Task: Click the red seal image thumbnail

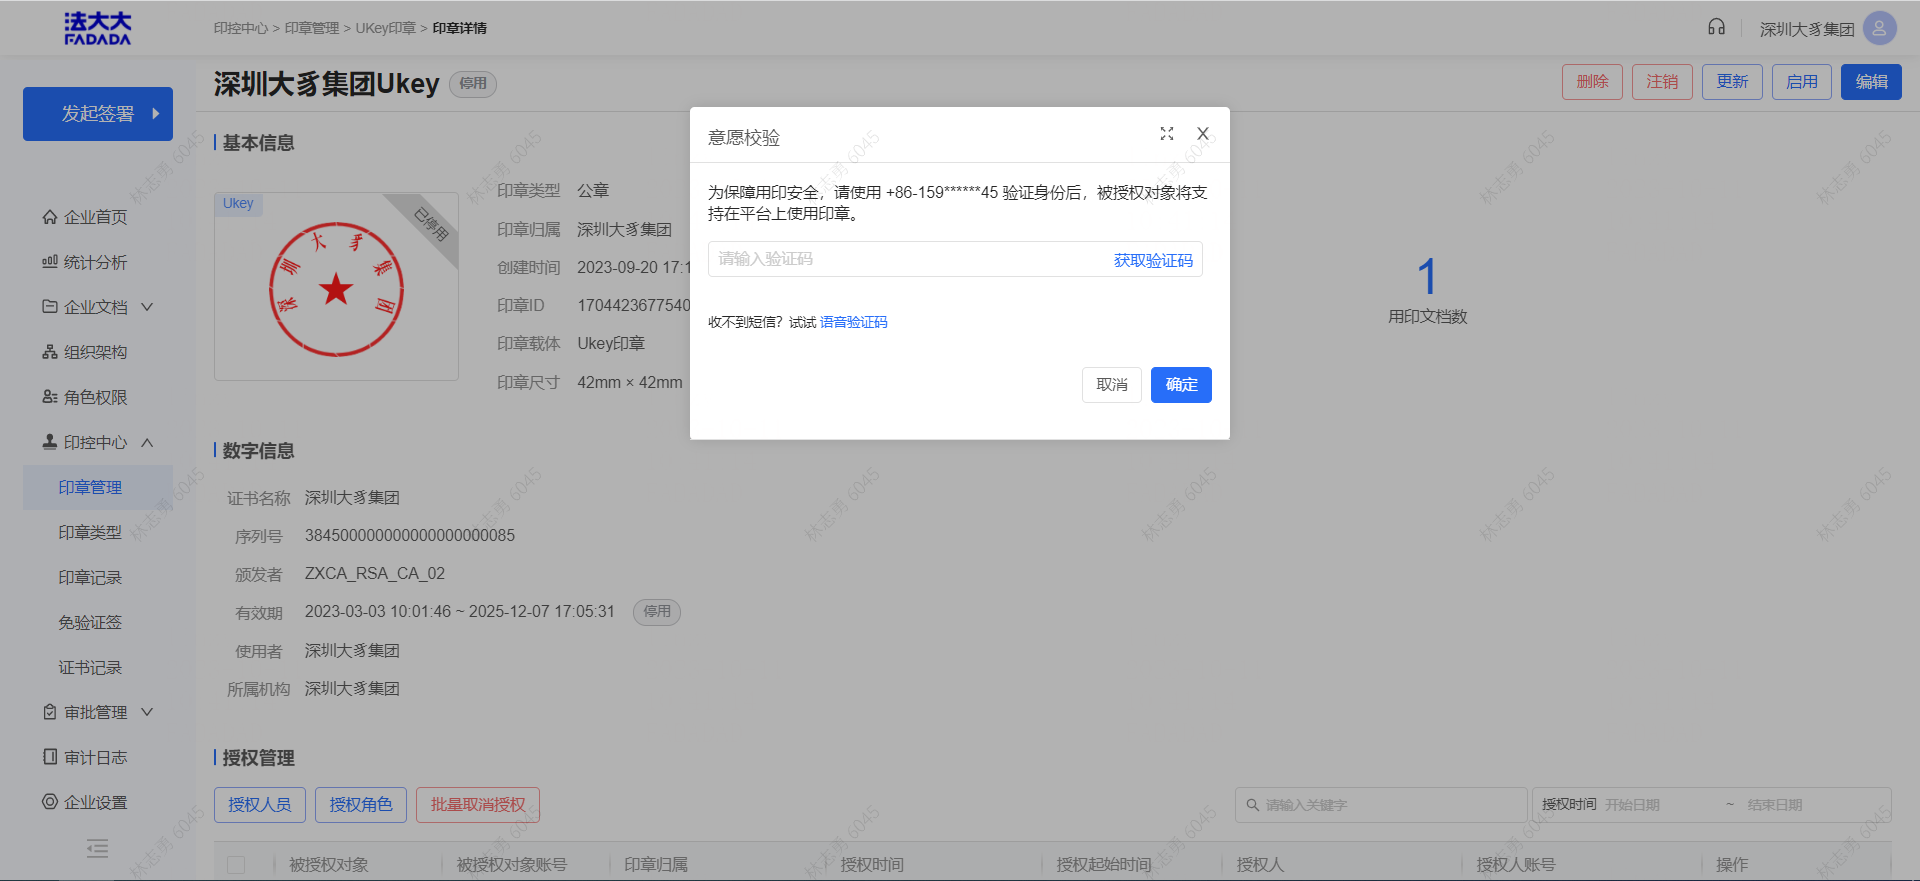Action: point(336,287)
